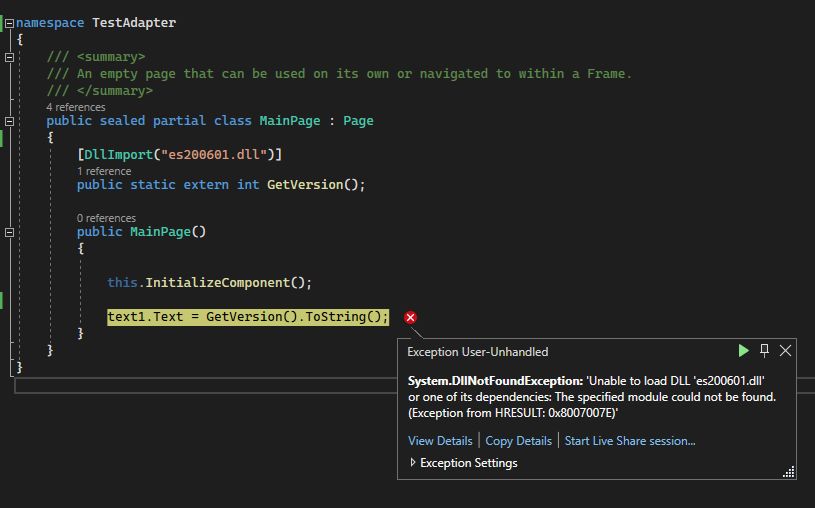Open the '0 references' CodeLens above constructor
The width and height of the screenshot is (815, 508).
coord(106,218)
